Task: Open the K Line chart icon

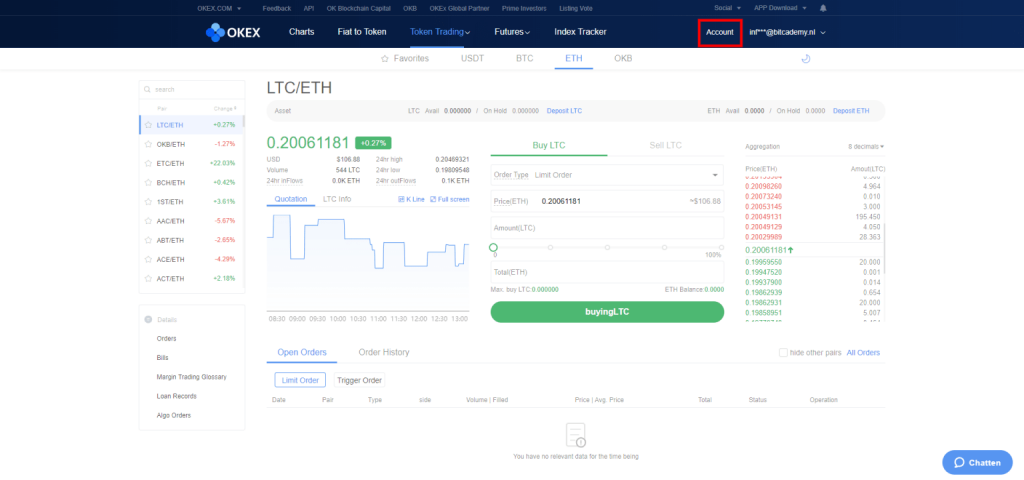Action: [x=401, y=199]
